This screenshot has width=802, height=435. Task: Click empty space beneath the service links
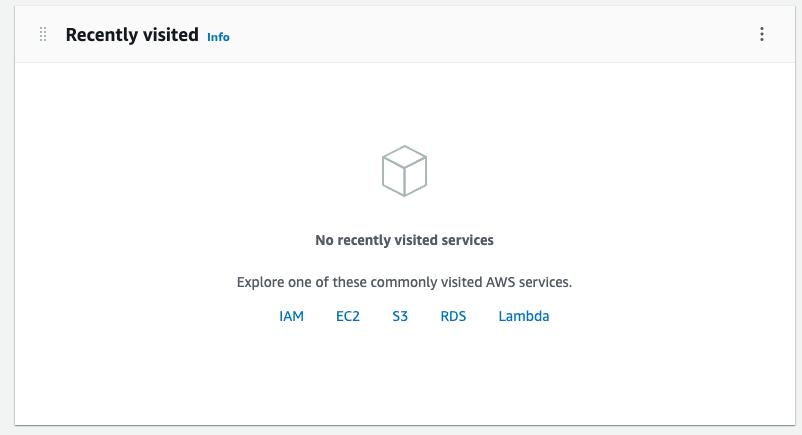point(404,375)
